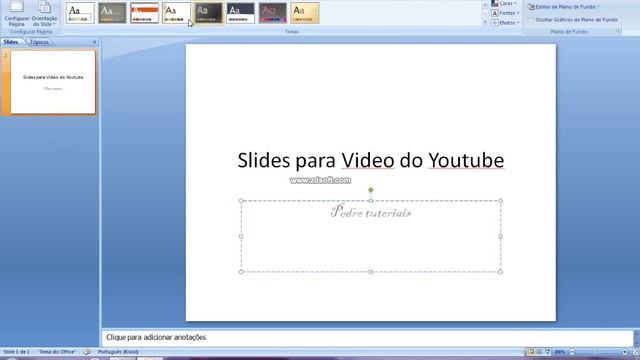This screenshot has height=360, width=640.
Task: Open Estilos de Plano de Fundo dropdown
Action: coord(563,7)
